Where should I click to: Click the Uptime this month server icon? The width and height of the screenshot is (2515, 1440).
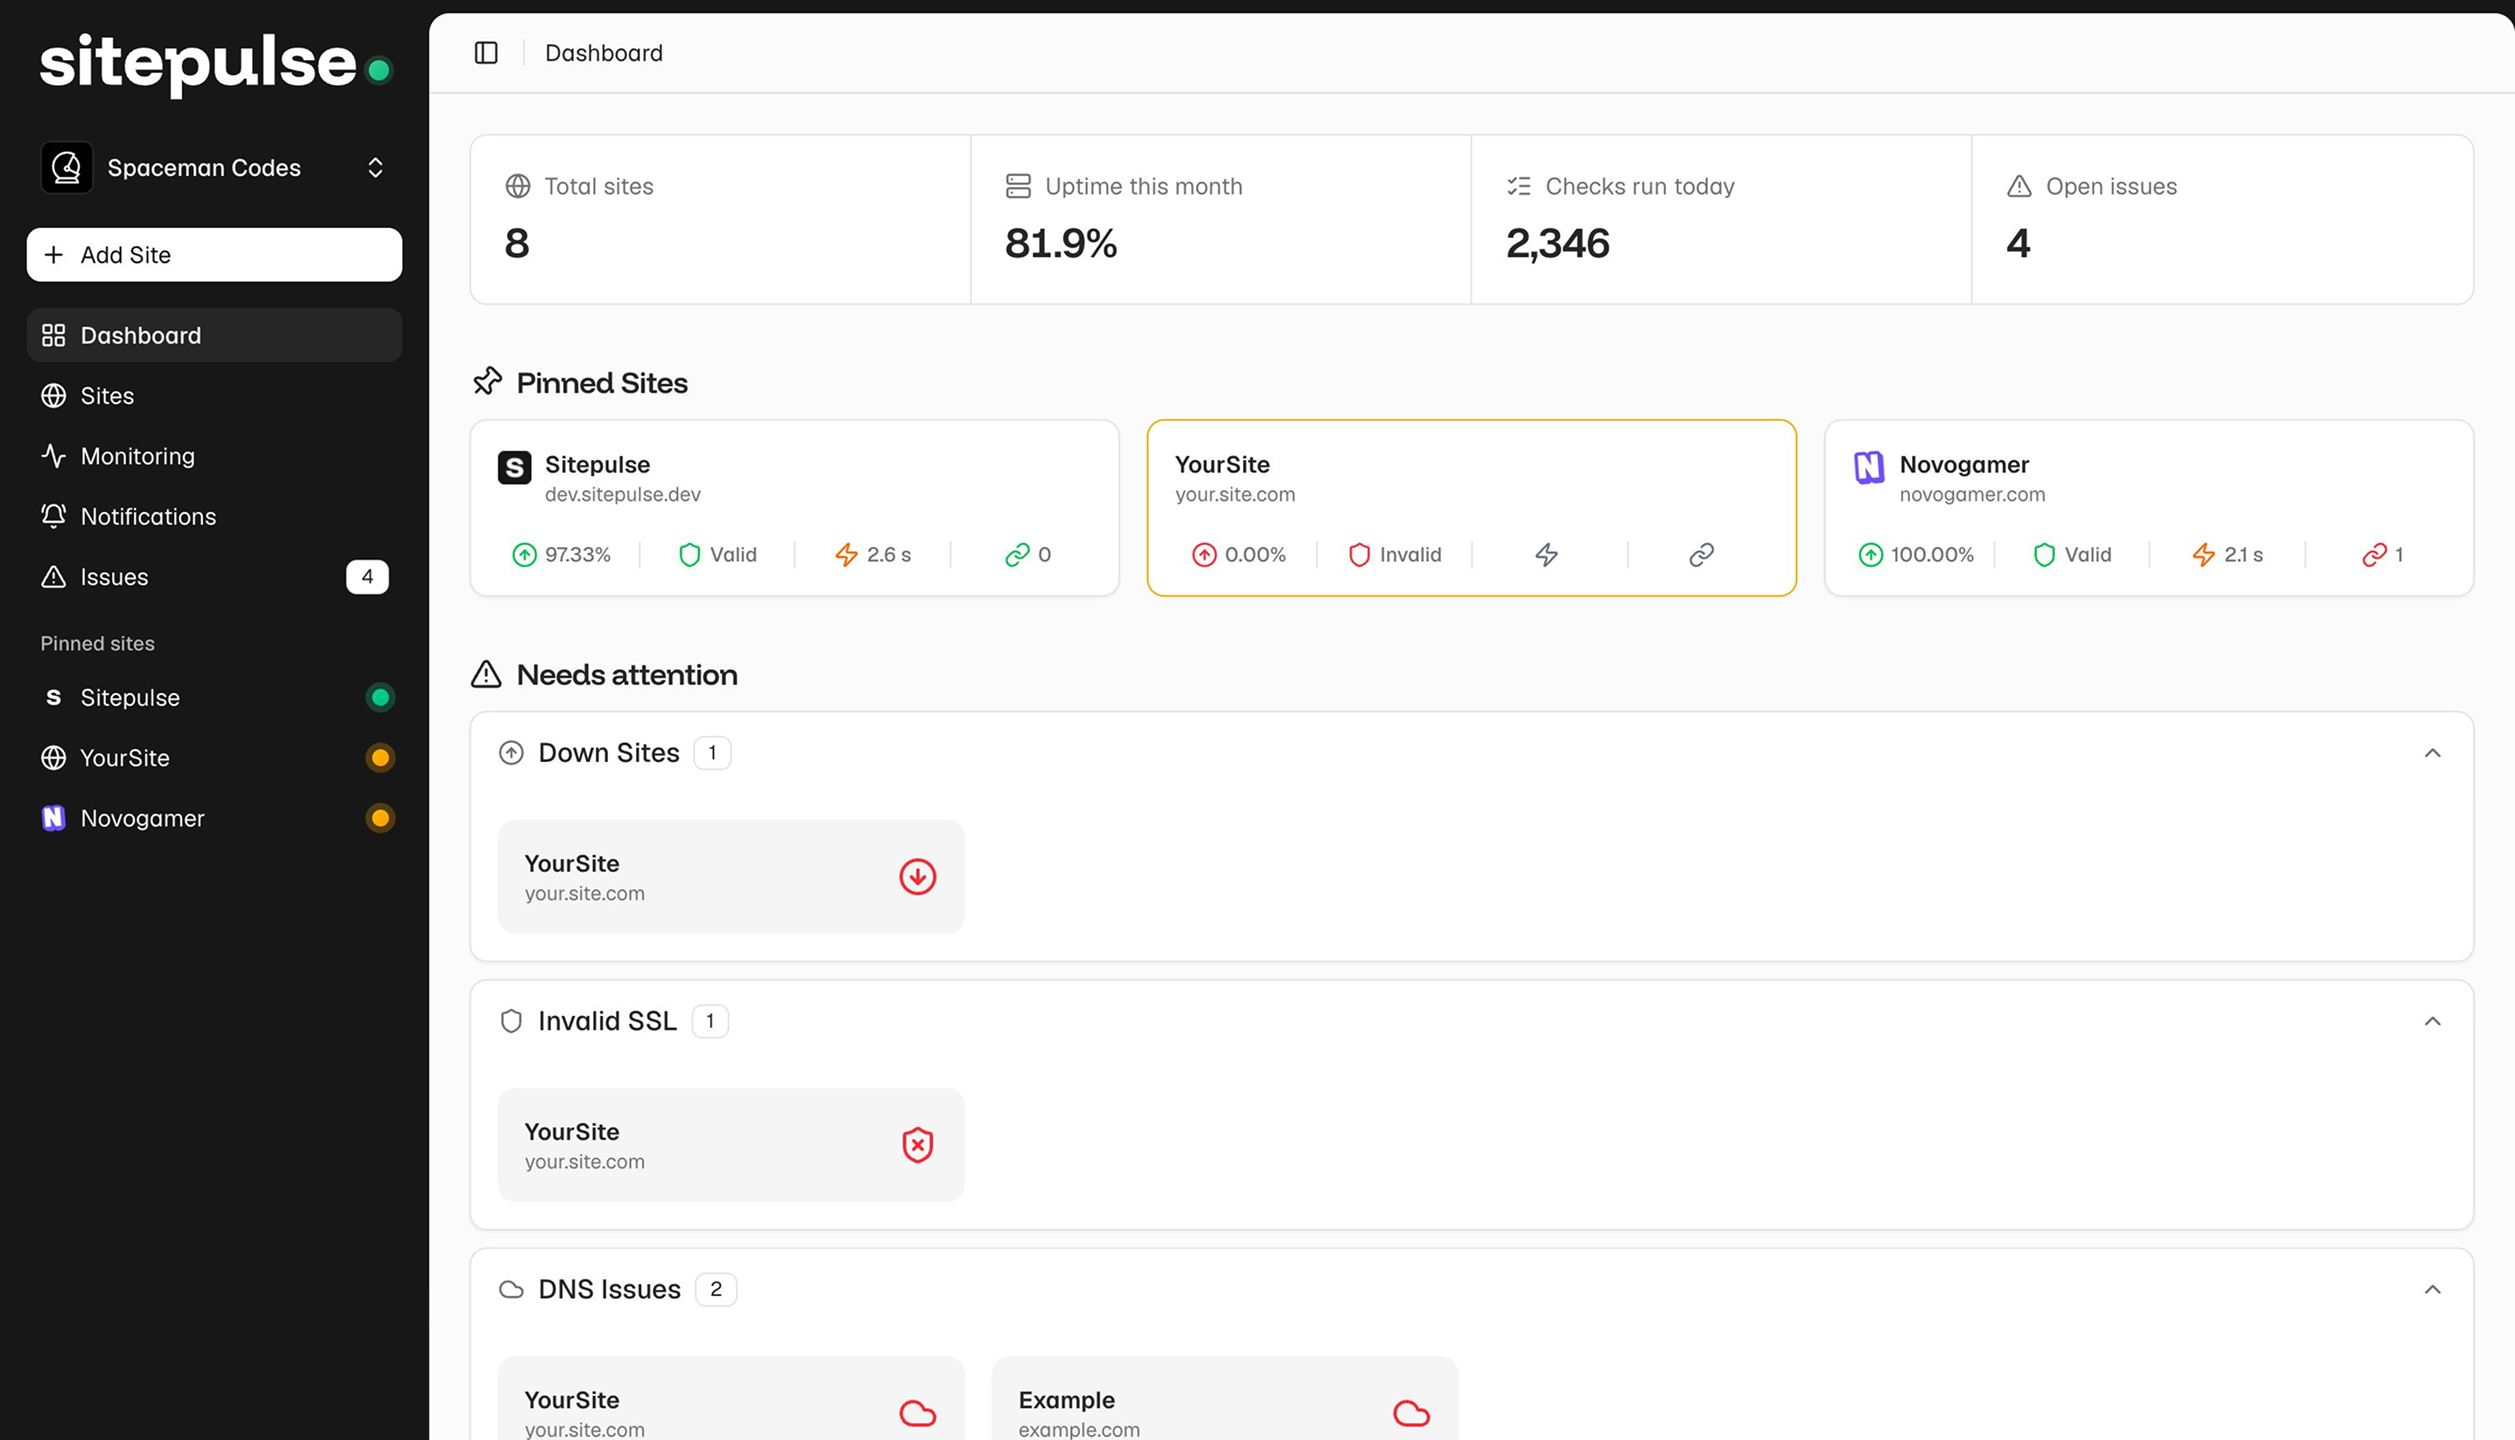tap(1018, 186)
